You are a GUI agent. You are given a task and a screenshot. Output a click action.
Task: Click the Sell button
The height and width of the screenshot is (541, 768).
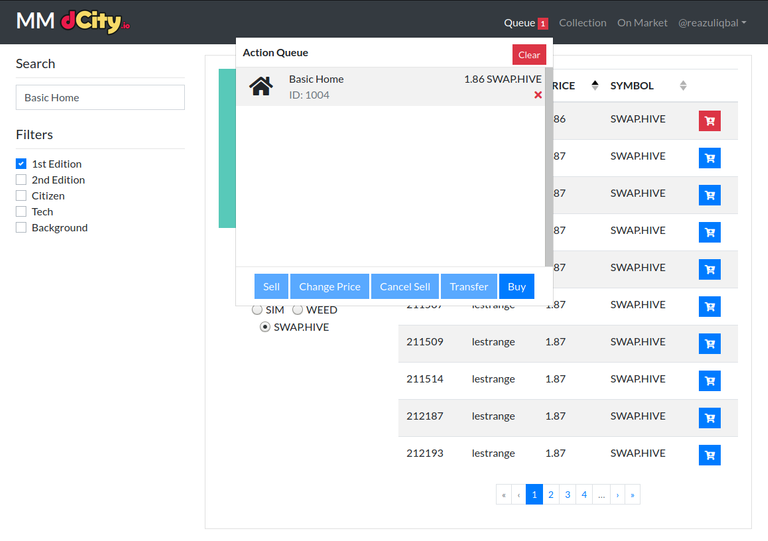(x=271, y=286)
